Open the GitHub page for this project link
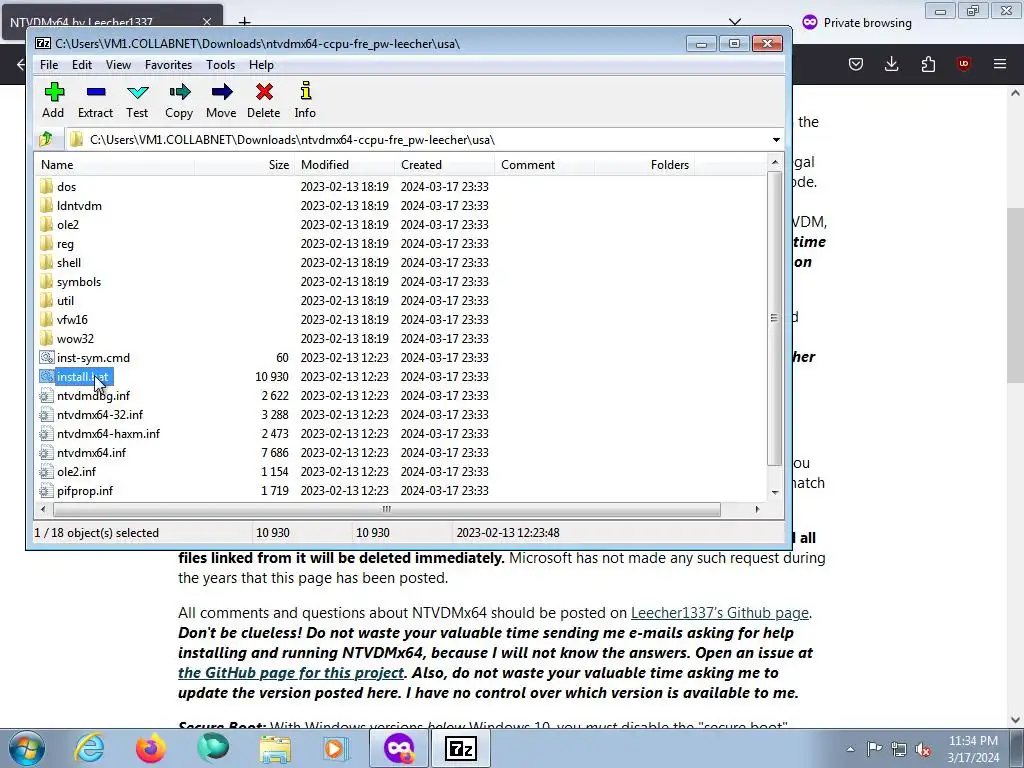The height and width of the screenshot is (768, 1024). [x=291, y=673]
